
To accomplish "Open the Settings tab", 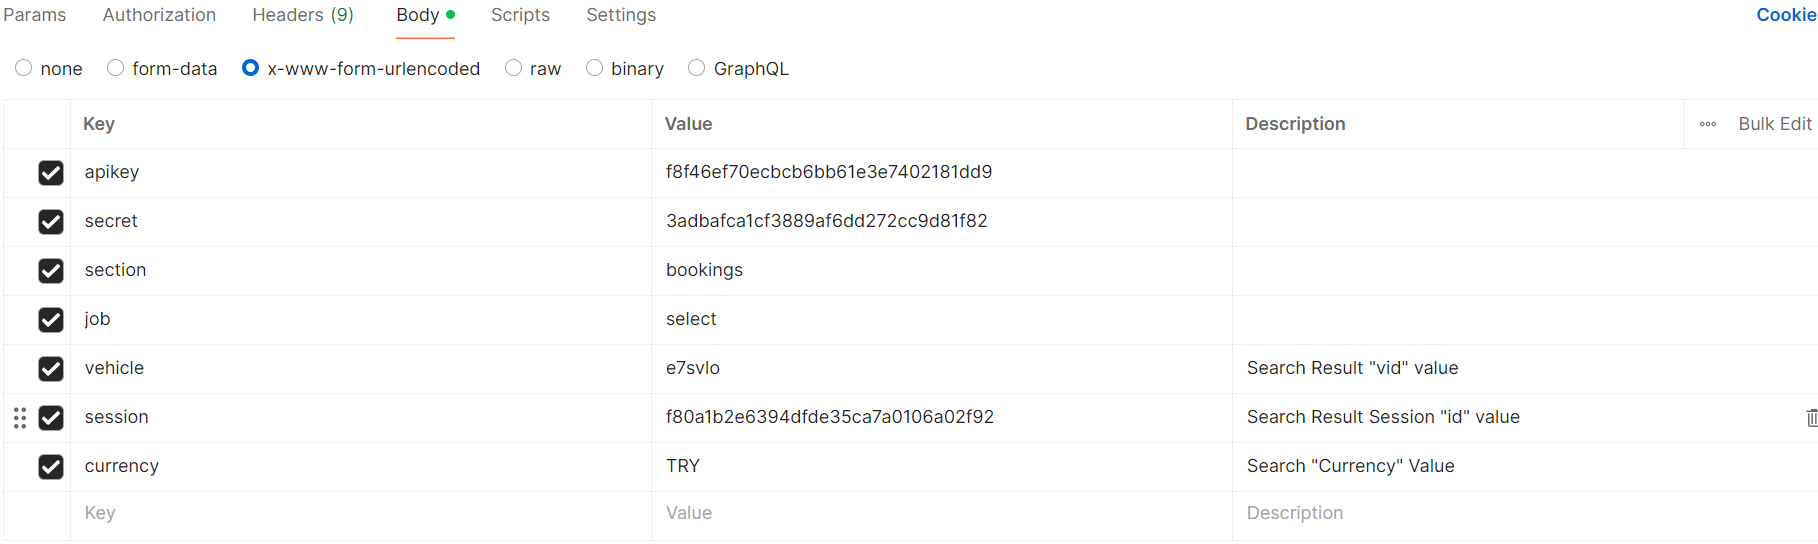I will point(621,15).
